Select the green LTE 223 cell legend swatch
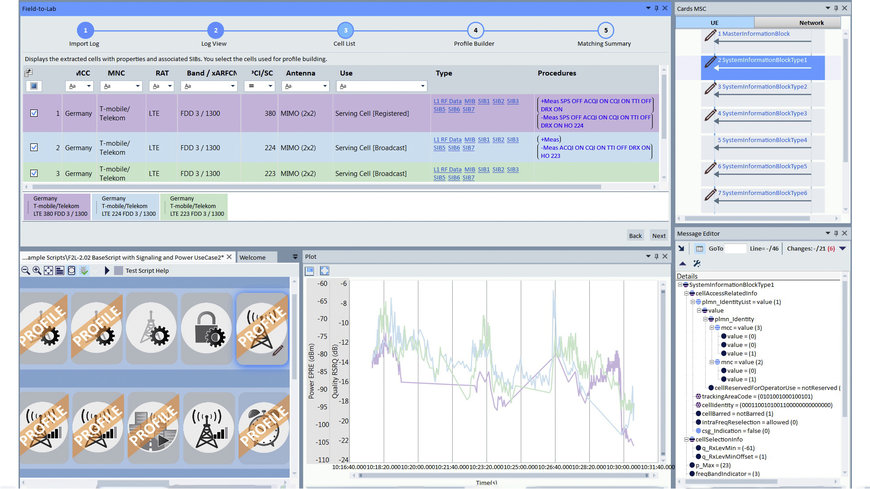 194,206
